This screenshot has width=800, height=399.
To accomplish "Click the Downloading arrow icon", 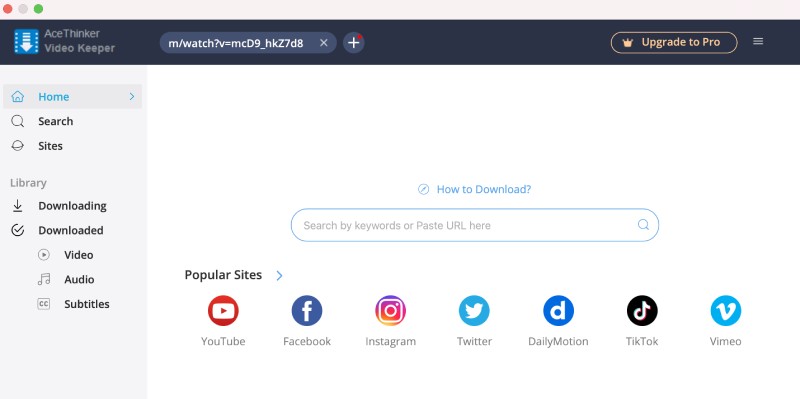I will click(18, 206).
